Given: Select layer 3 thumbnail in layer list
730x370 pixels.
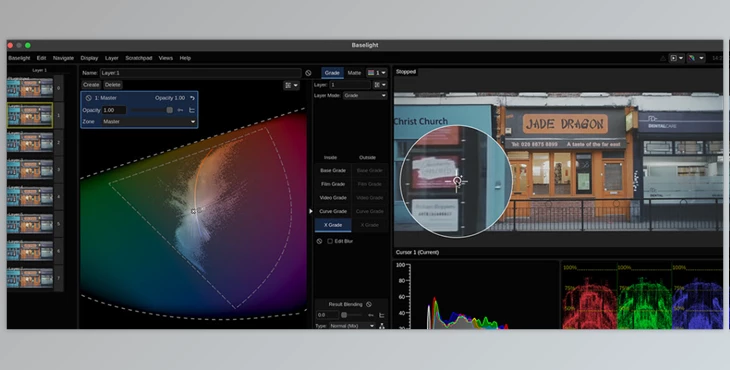Looking at the screenshot, I should 30,169.
